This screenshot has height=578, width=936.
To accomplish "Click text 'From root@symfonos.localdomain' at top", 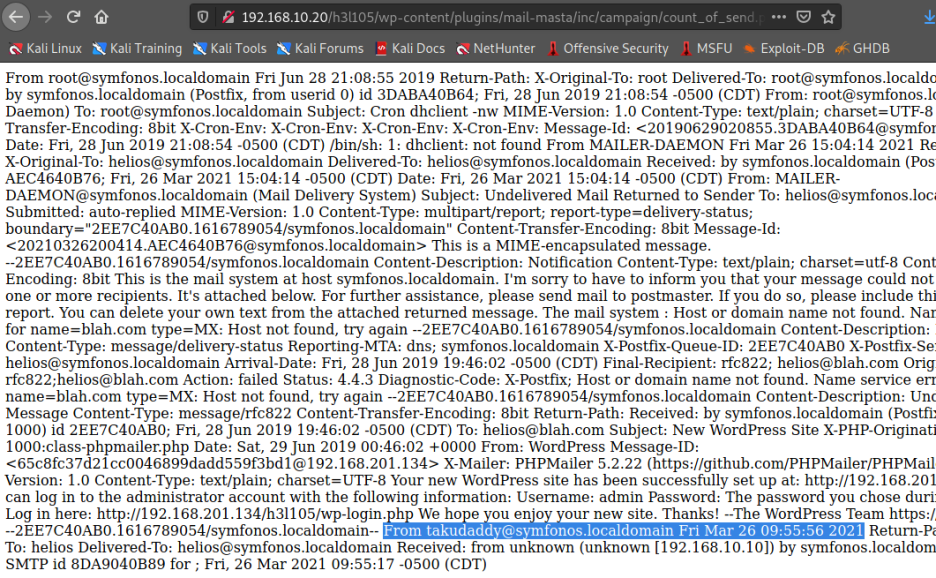I will (x=128, y=78).
